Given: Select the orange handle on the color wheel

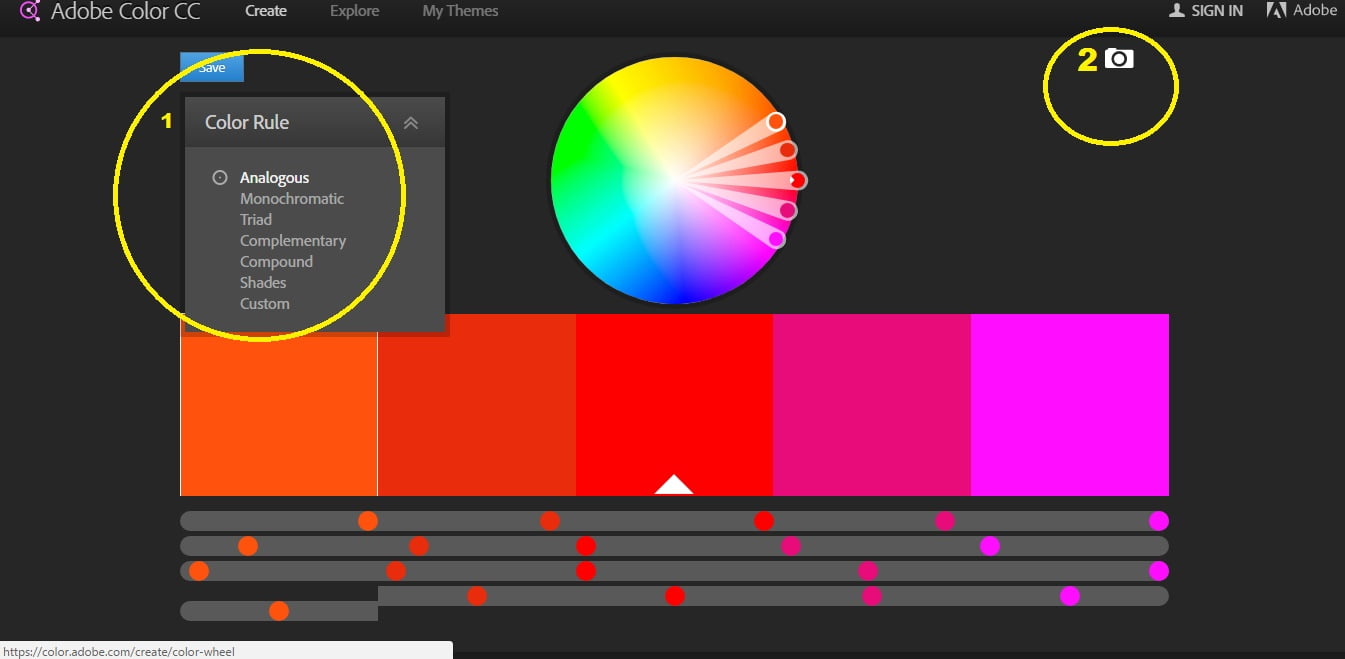Looking at the screenshot, I should (x=776, y=122).
